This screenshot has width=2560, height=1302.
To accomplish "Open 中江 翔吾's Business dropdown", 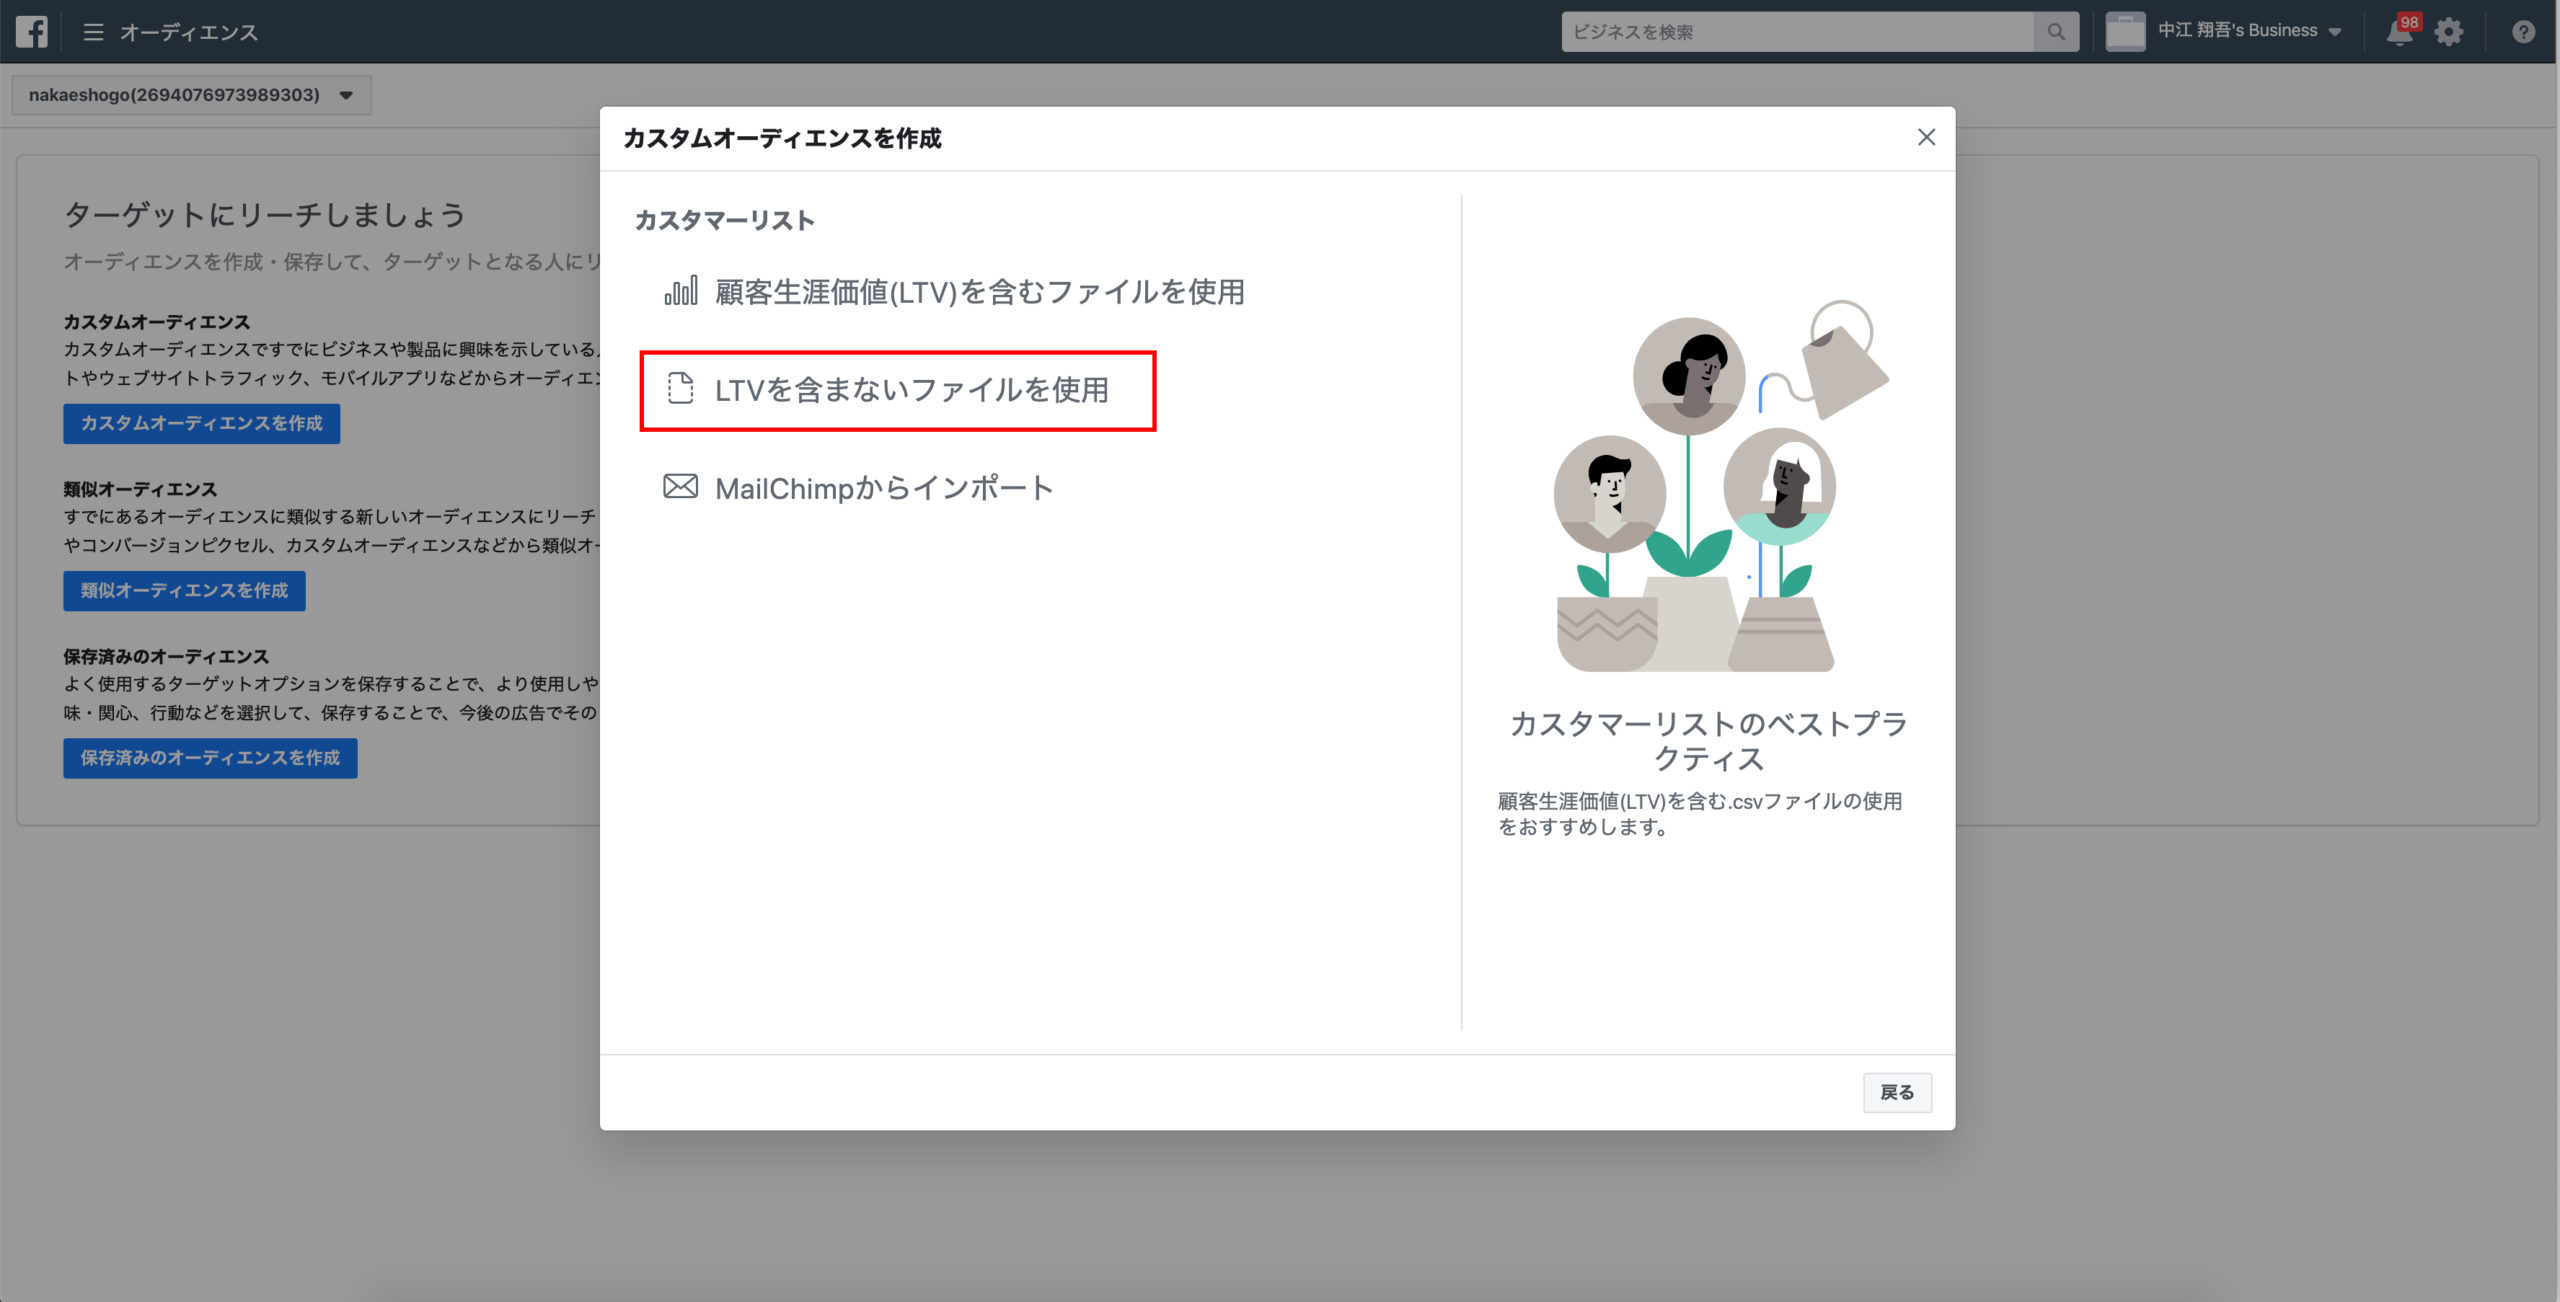I will tap(2248, 31).
